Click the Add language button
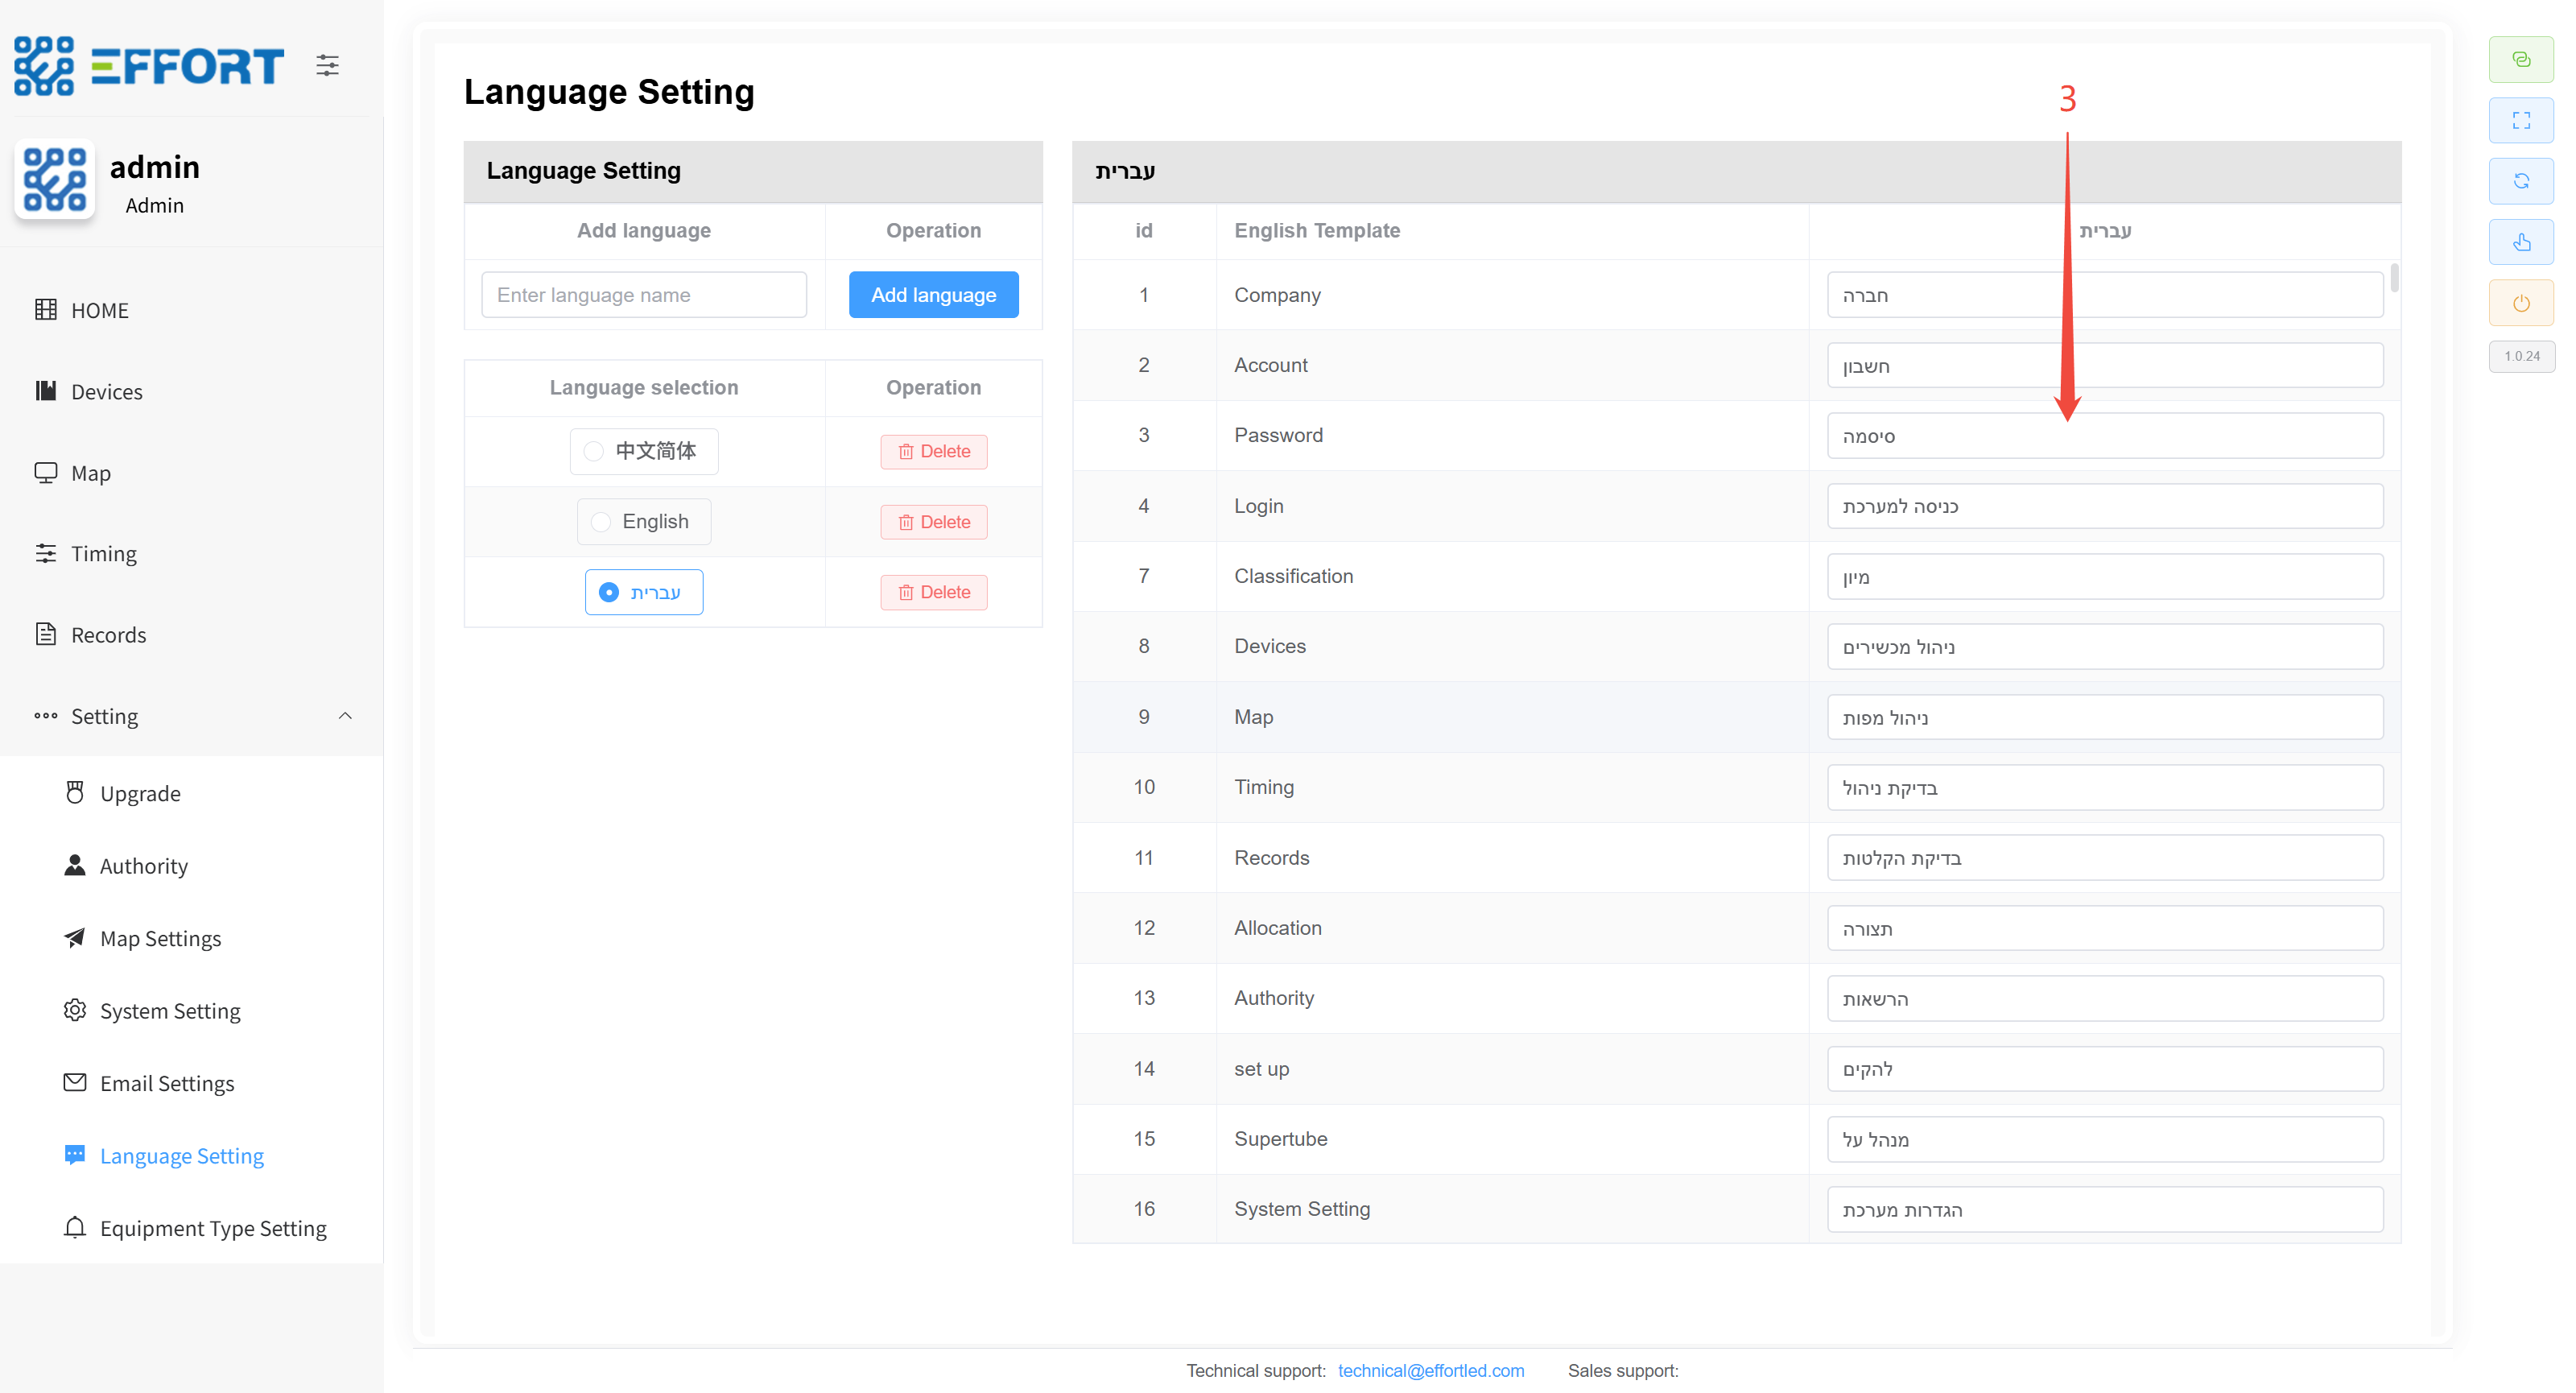This screenshot has height=1393, width=2576. [x=933, y=295]
